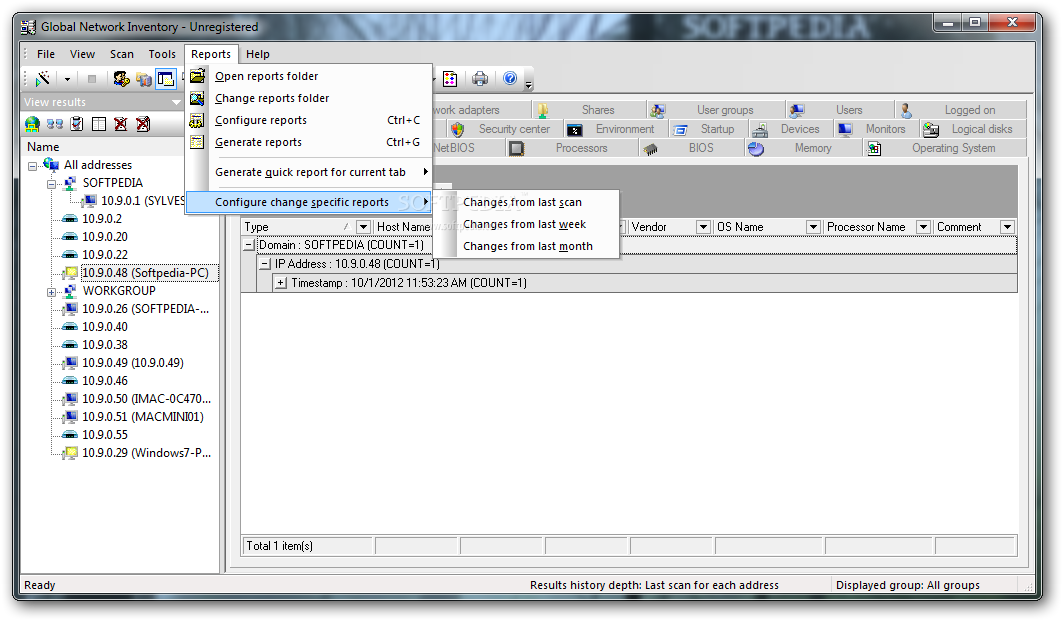1063x621 pixels.
Task: Click the colored list options toolbar icon
Action: coord(450,79)
